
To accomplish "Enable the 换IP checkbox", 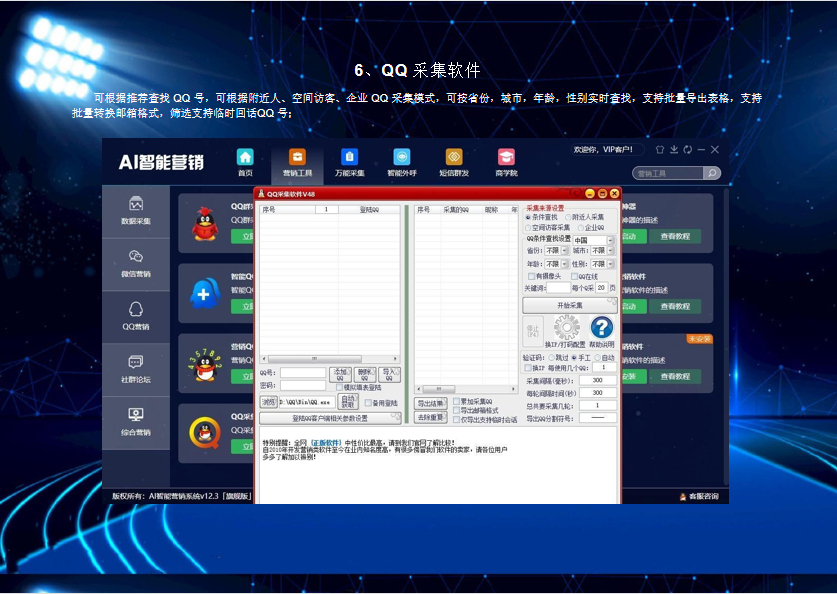I will 528,368.
